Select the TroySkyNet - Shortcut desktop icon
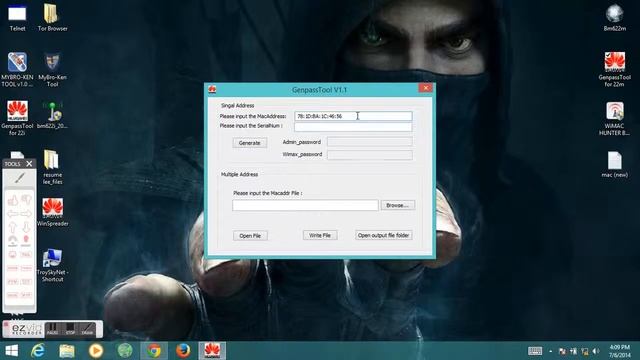This screenshot has height=360, width=640. (52, 265)
